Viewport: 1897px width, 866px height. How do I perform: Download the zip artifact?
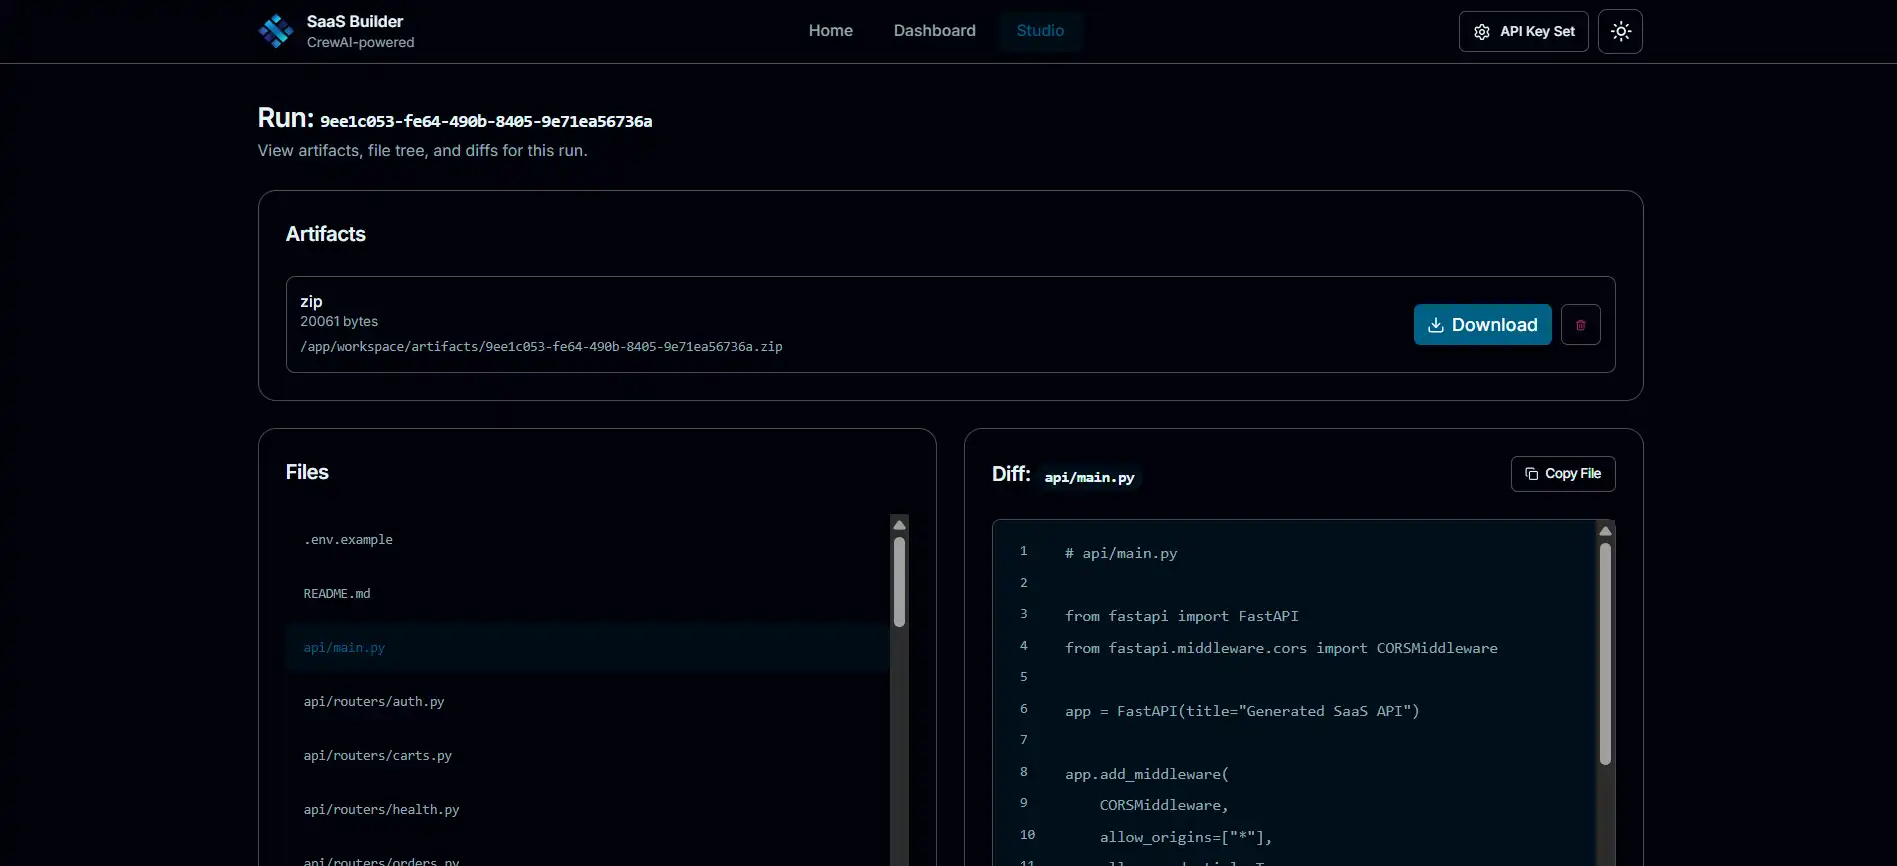(1482, 325)
